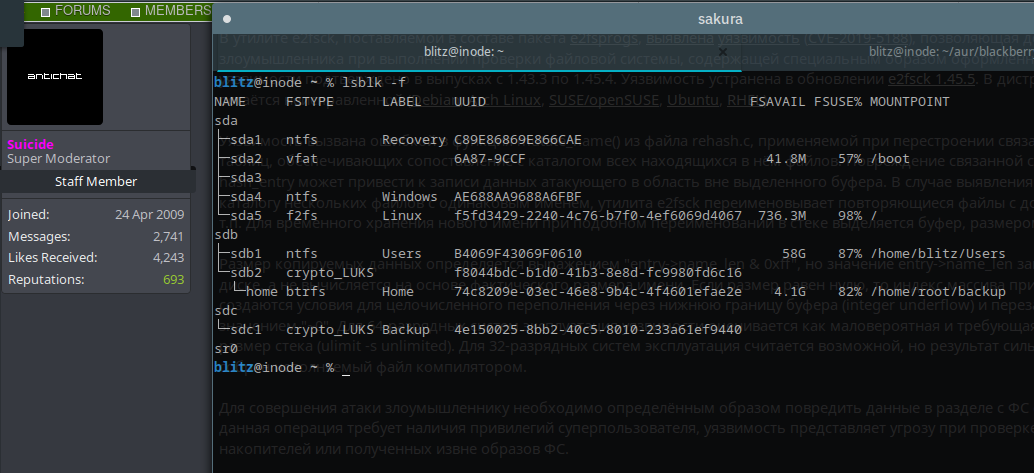
Task: Click the sda4 partition name
Action: coord(246,197)
